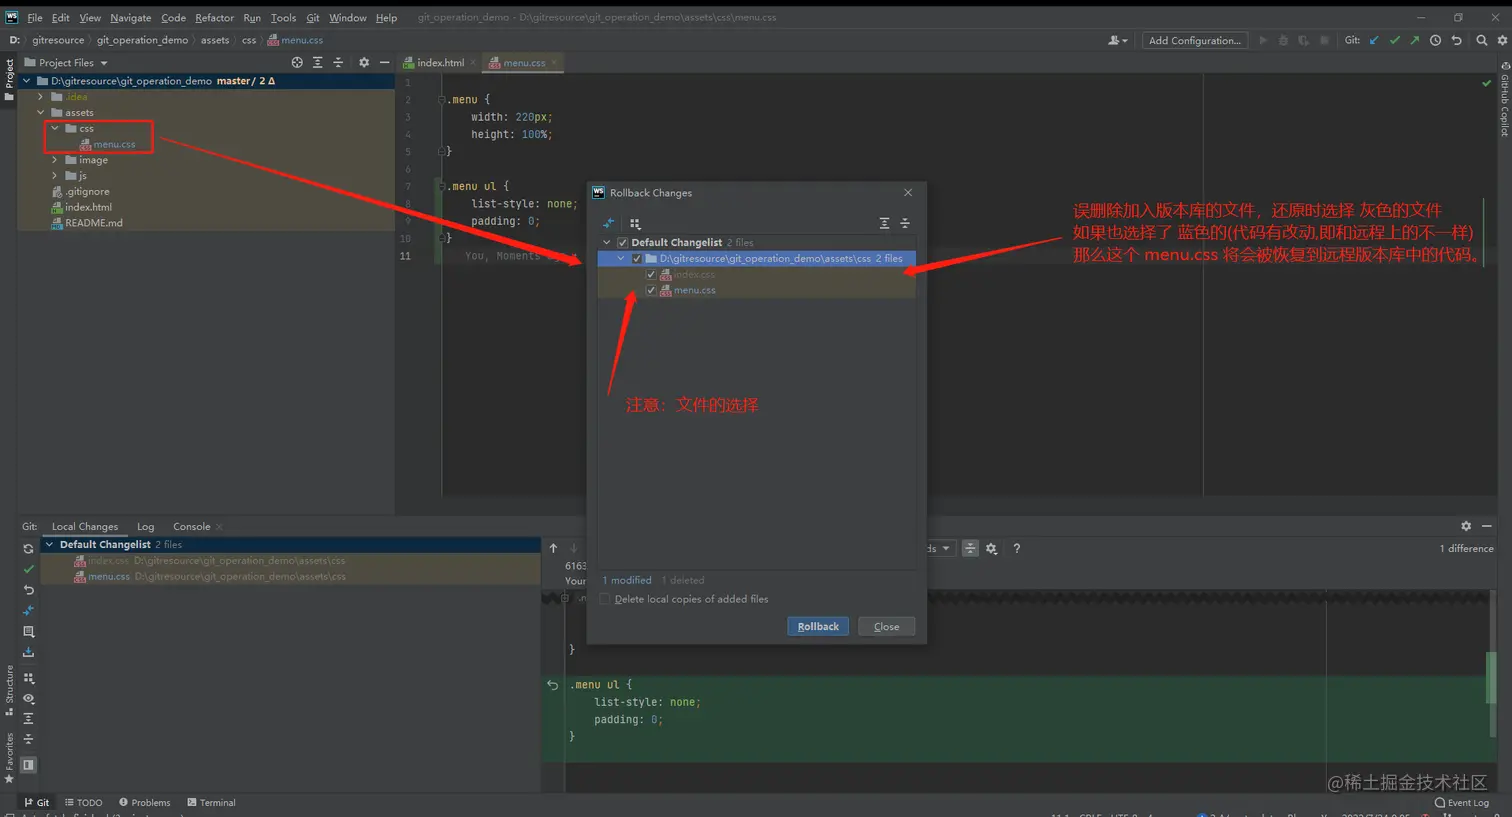Open the Git menu in menu bar
Viewport: 1512px width, 817px height.
click(x=314, y=17)
